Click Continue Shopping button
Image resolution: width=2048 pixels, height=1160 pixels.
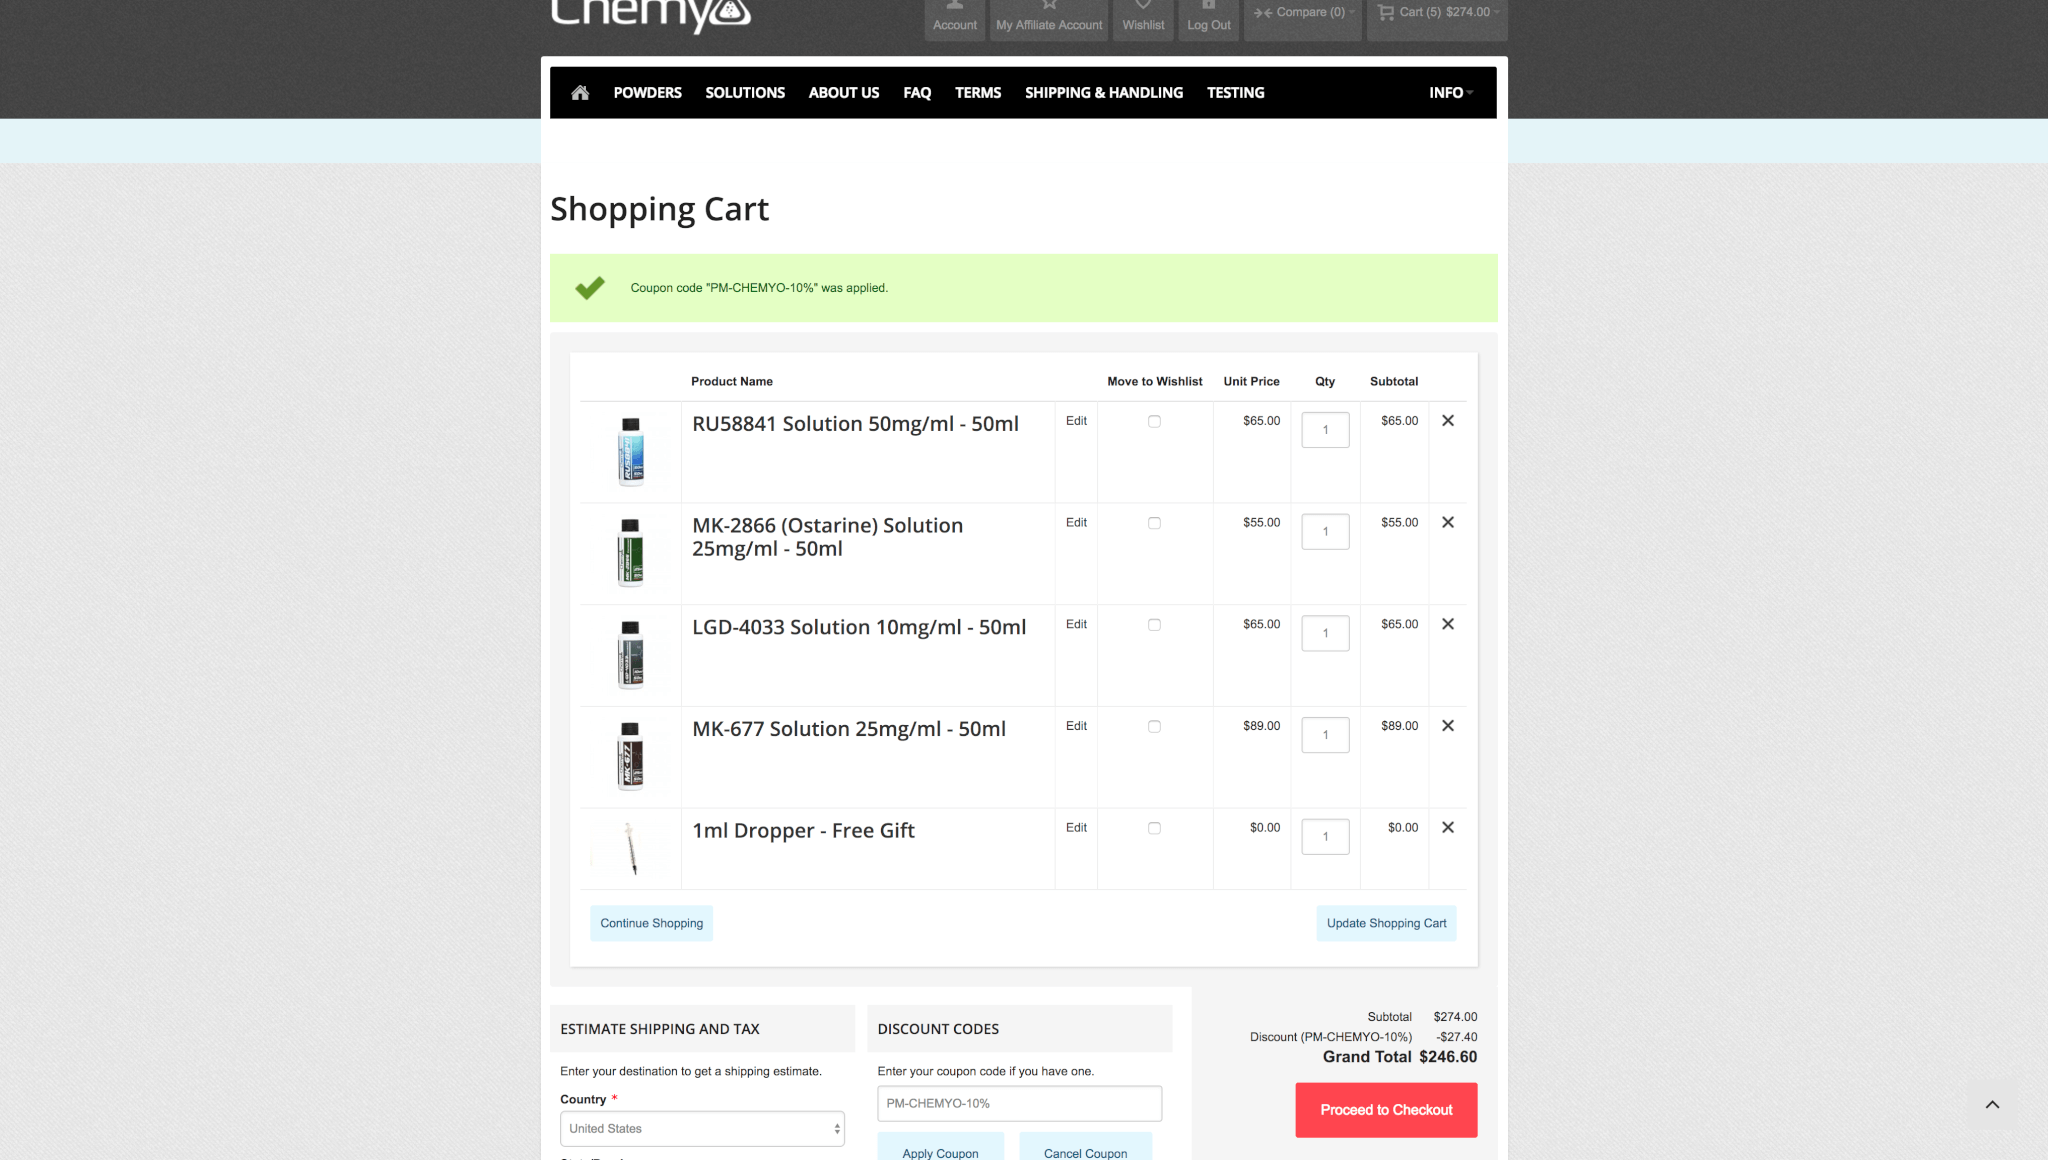[651, 923]
